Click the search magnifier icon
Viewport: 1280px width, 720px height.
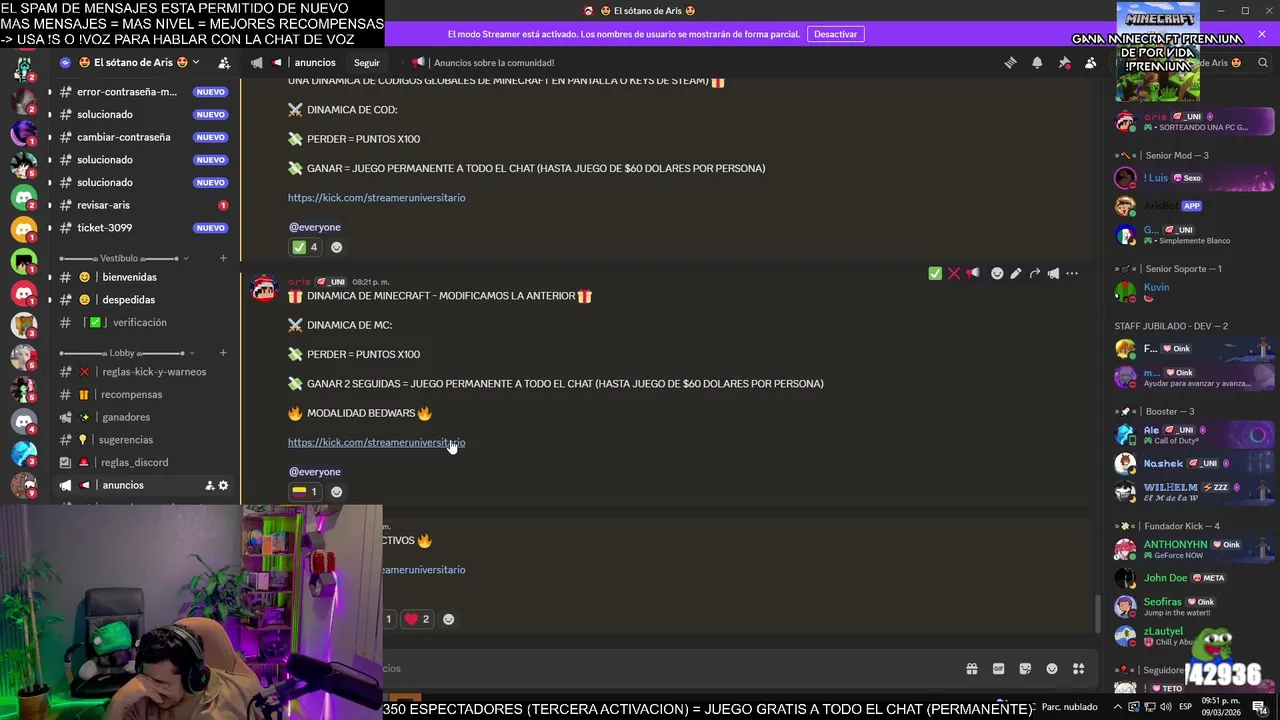coord(1264,62)
